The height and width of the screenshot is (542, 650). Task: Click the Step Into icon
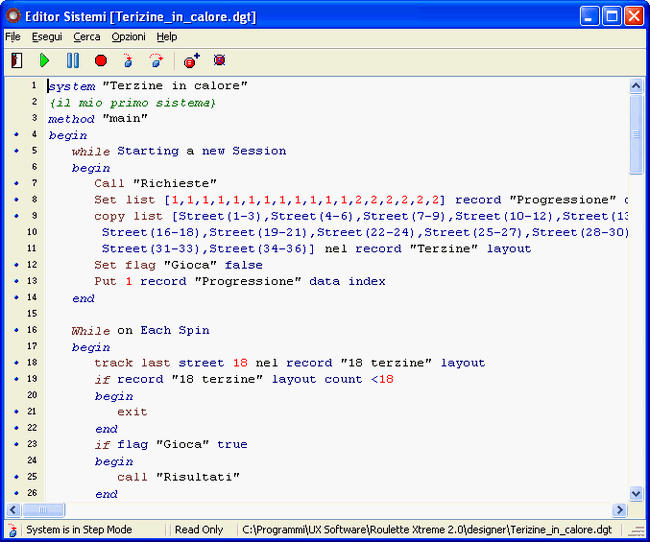click(x=128, y=61)
